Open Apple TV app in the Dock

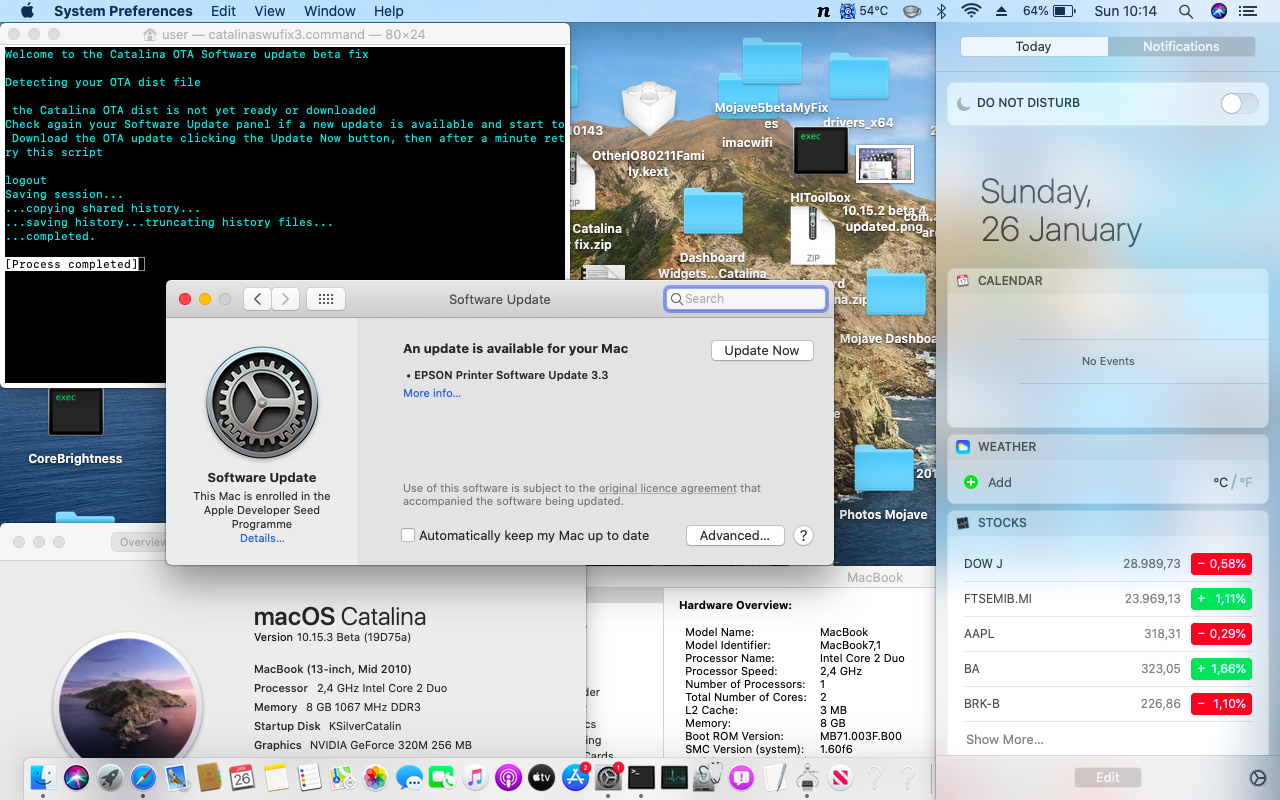pos(541,777)
